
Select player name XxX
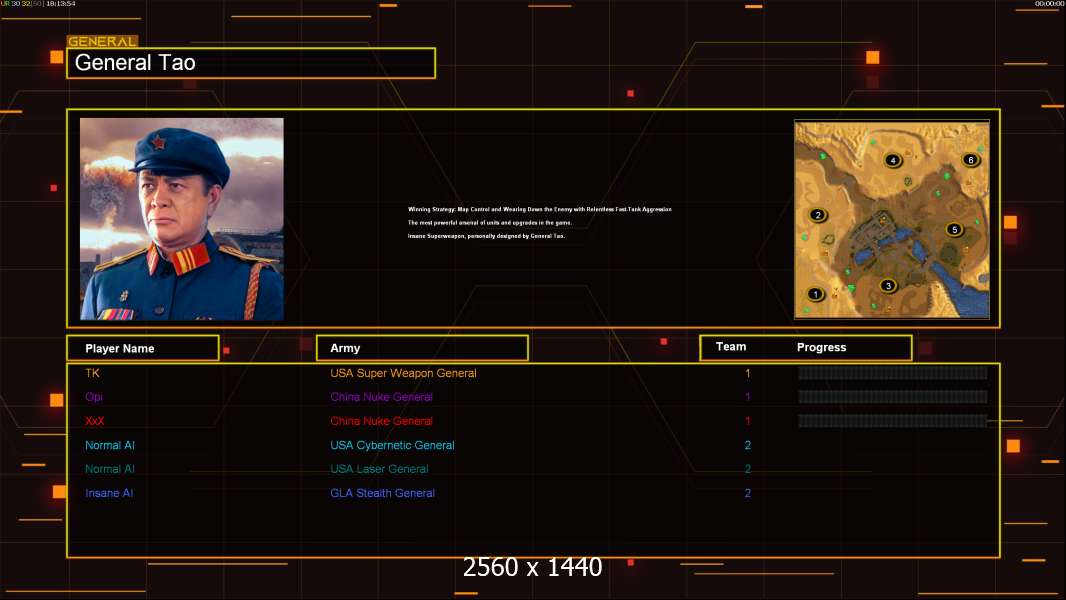pyautogui.click(x=94, y=421)
